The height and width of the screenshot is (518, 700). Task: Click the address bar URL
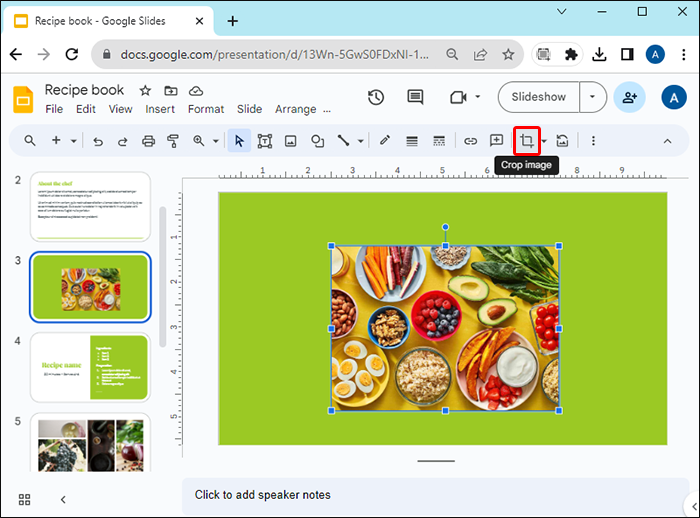[274, 54]
